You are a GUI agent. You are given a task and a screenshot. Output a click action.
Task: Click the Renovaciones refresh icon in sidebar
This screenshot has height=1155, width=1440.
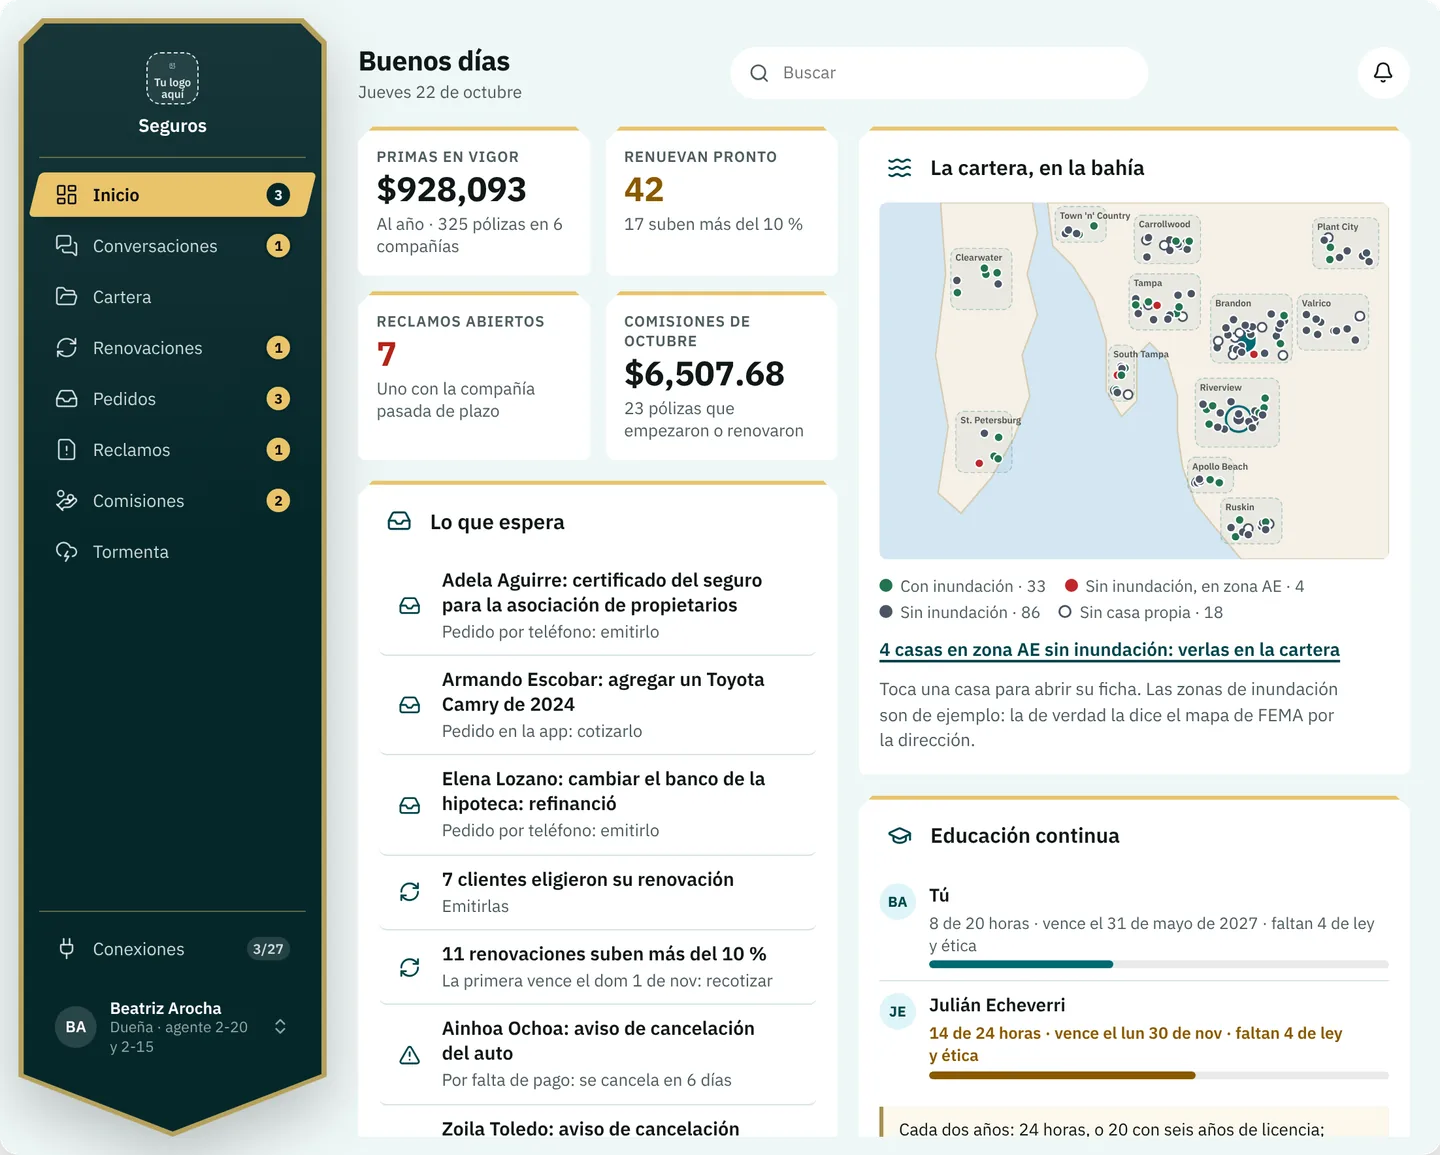click(x=67, y=348)
